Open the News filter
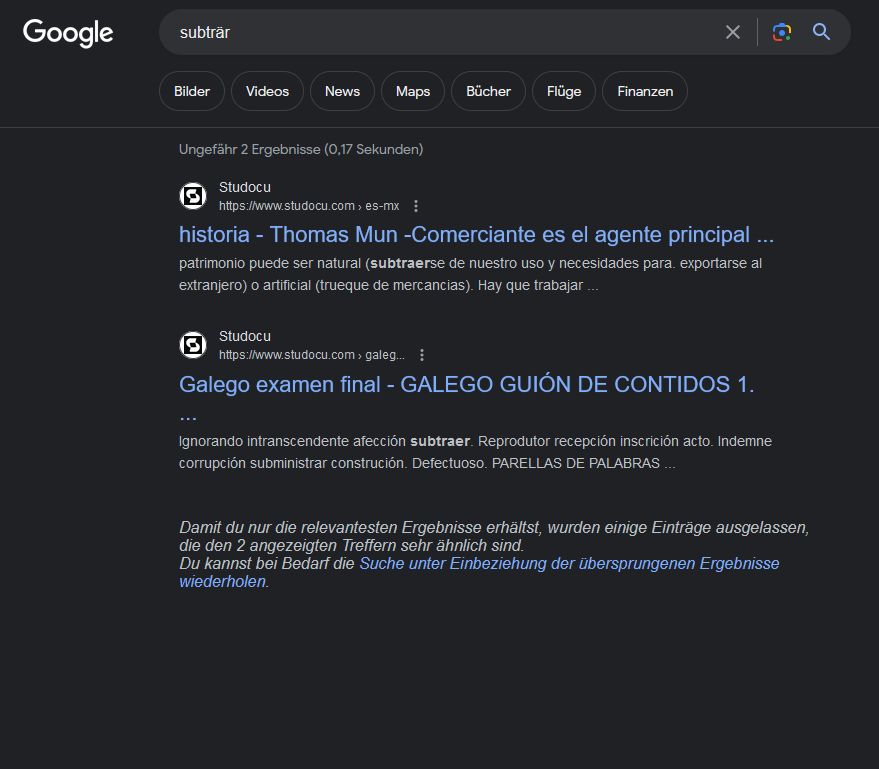 342,91
